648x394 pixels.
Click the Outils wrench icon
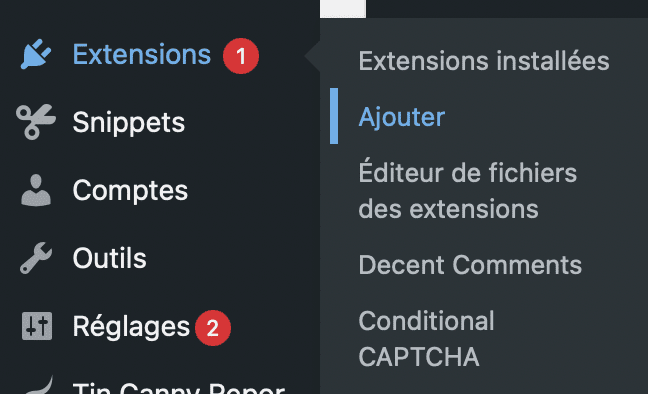click(36, 258)
